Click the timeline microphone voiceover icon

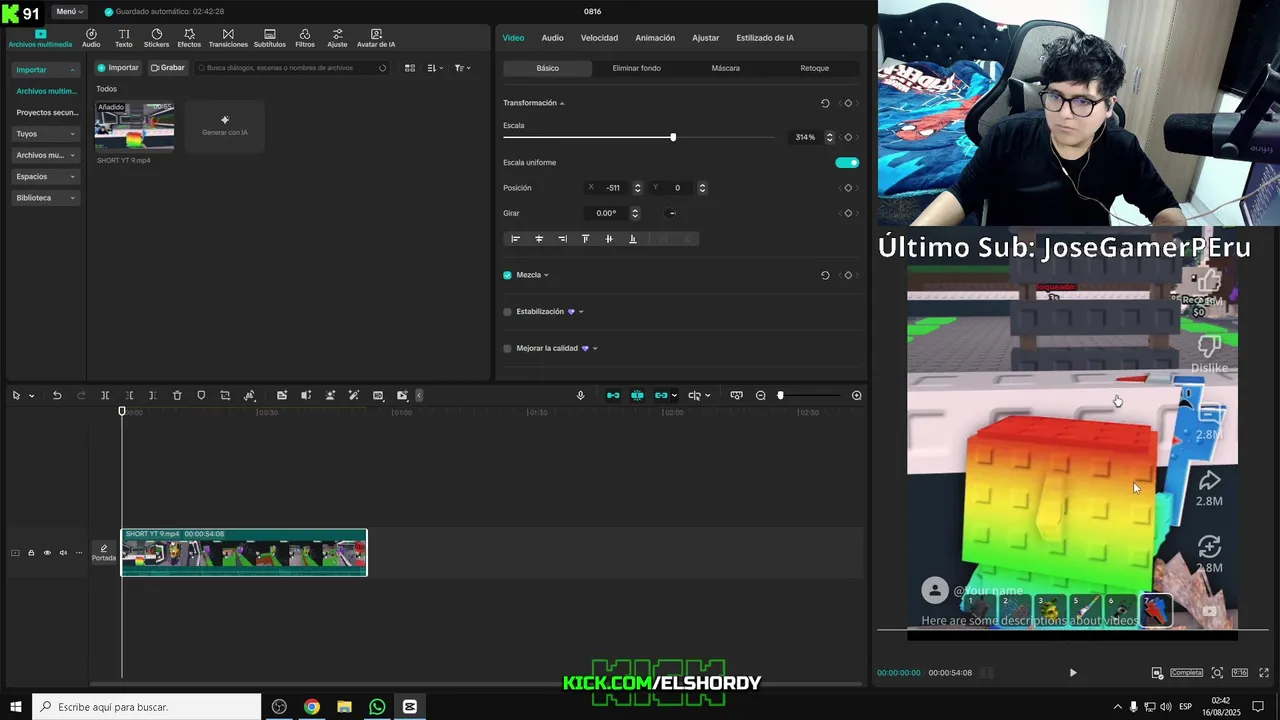580,396
